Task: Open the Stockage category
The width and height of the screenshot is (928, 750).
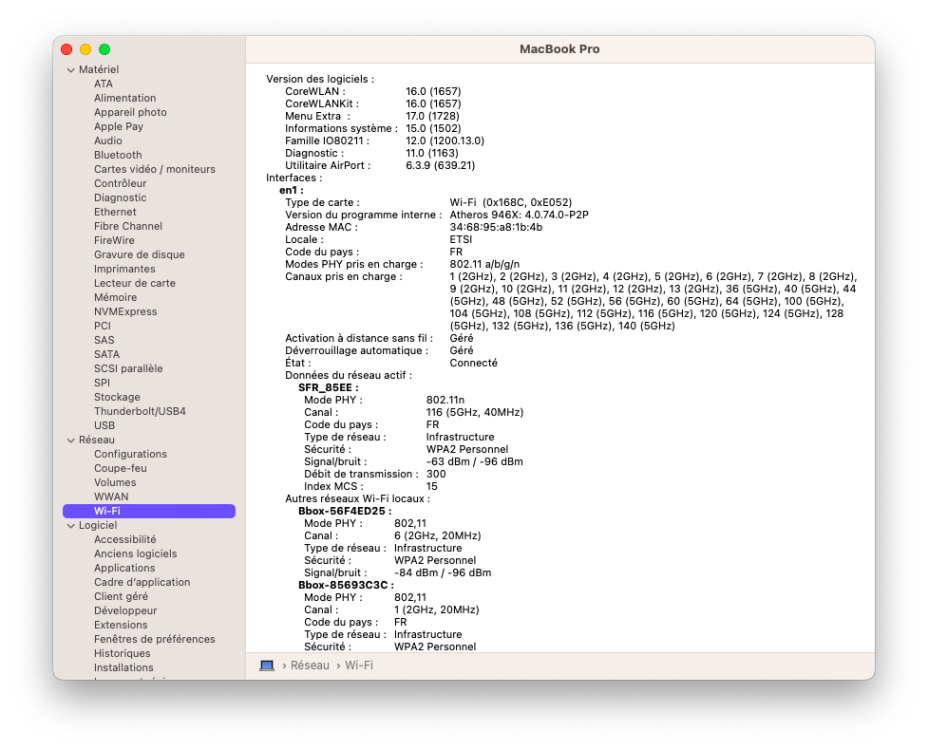Action: [117, 397]
